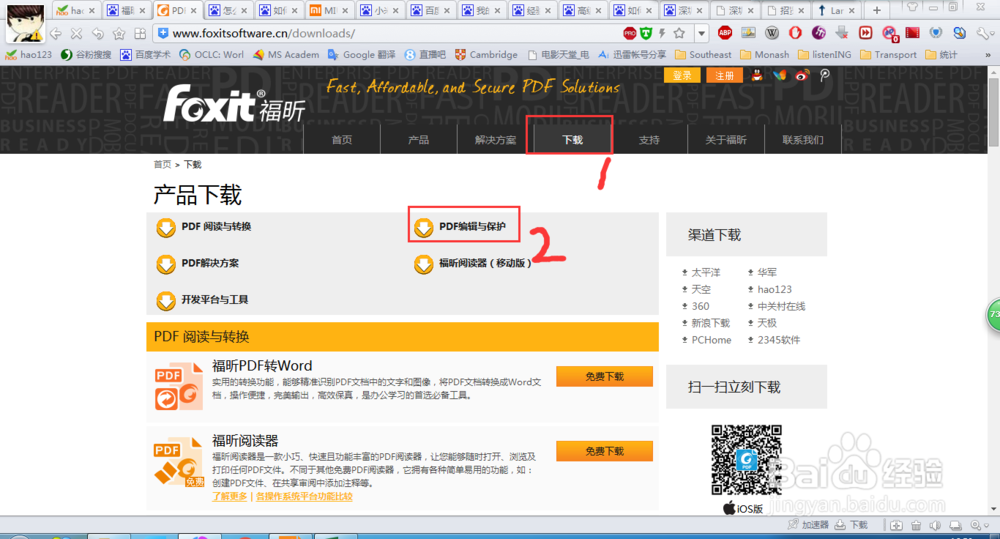
Task: Open the 中关村在线 channel download link
Action: click(781, 306)
